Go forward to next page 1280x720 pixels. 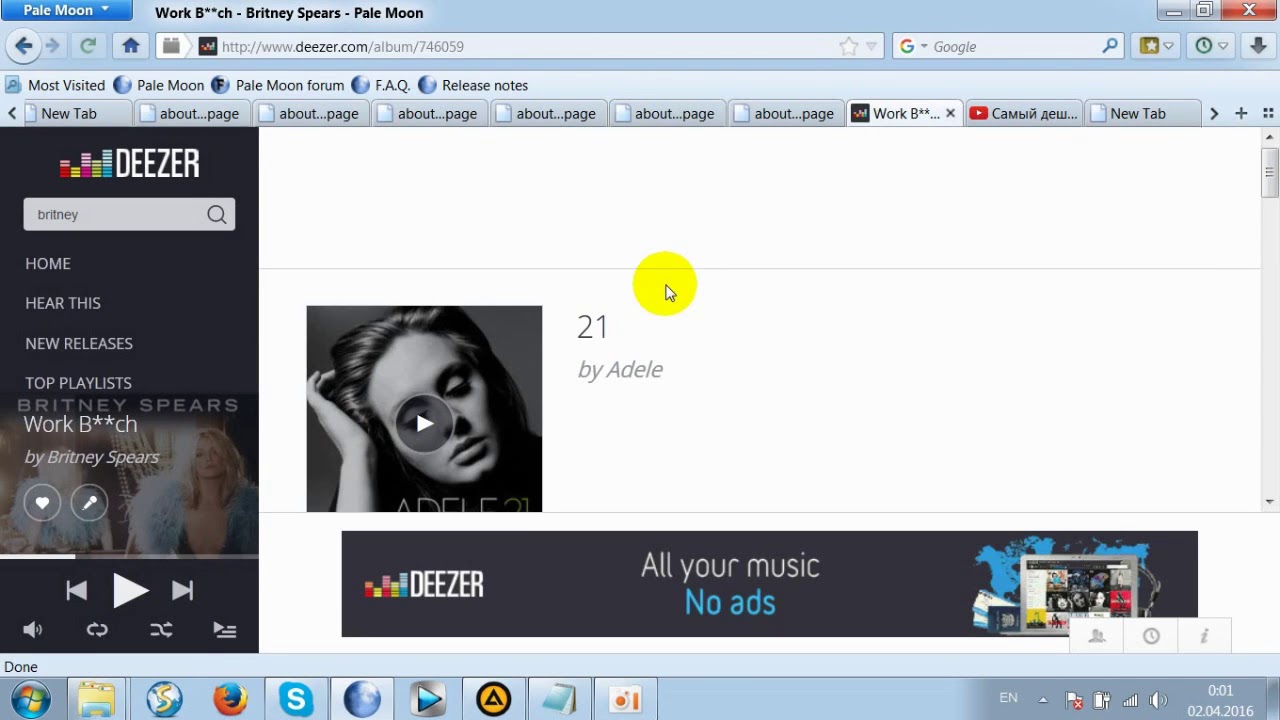pyautogui.click(x=53, y=46)
